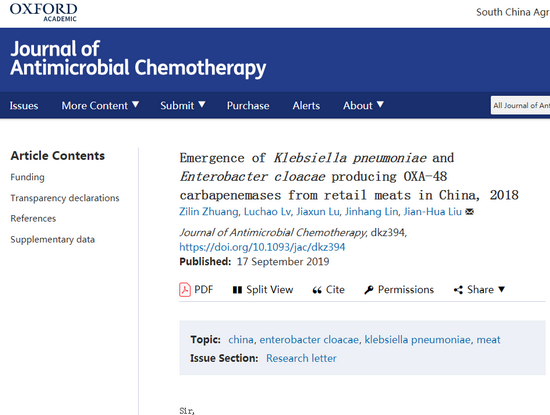Image resolution: width=550 pixels, height=415 pixels.
Task: Open Journal of Antimicrobial Chemotherapy banner logo
Action: (x=138, y=59)
